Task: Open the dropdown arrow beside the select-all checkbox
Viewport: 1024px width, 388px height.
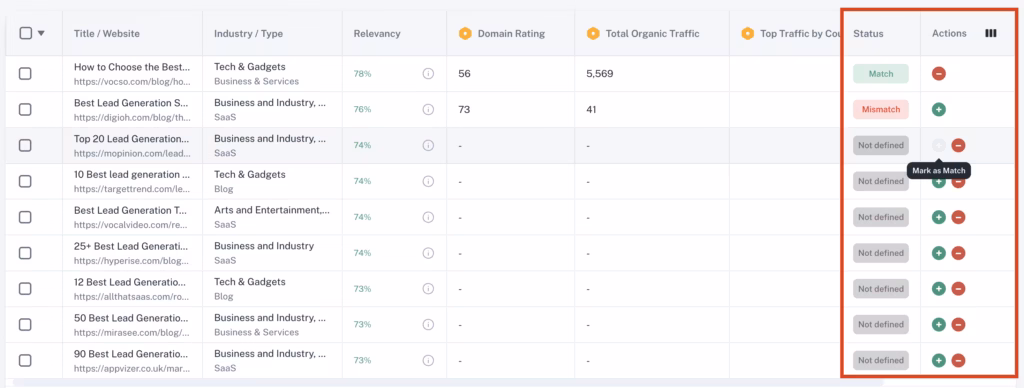Action: 41,34
